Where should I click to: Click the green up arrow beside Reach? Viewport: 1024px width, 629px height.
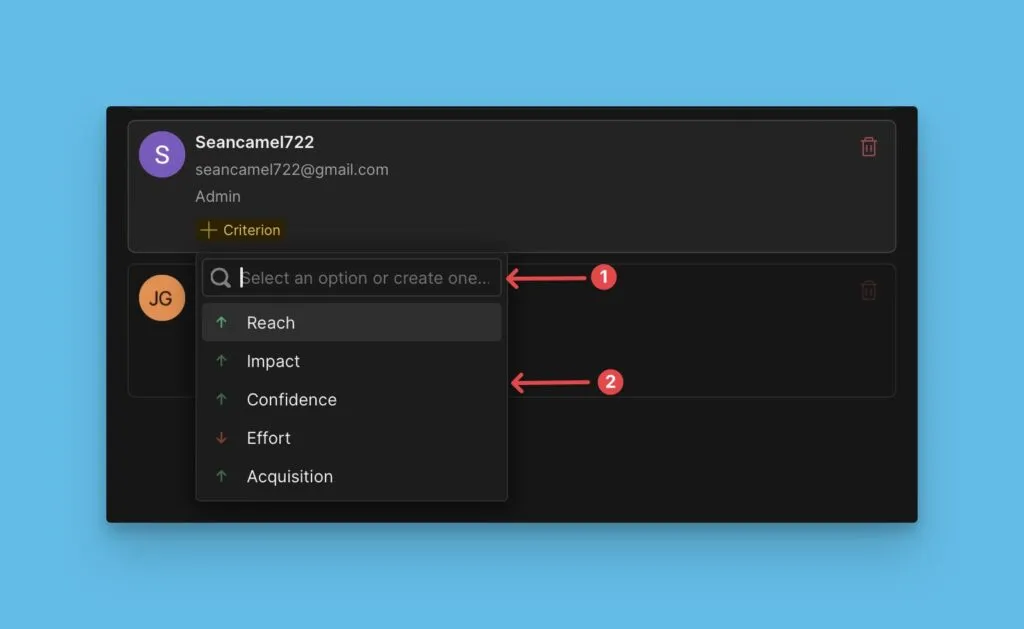coord(222,323)
